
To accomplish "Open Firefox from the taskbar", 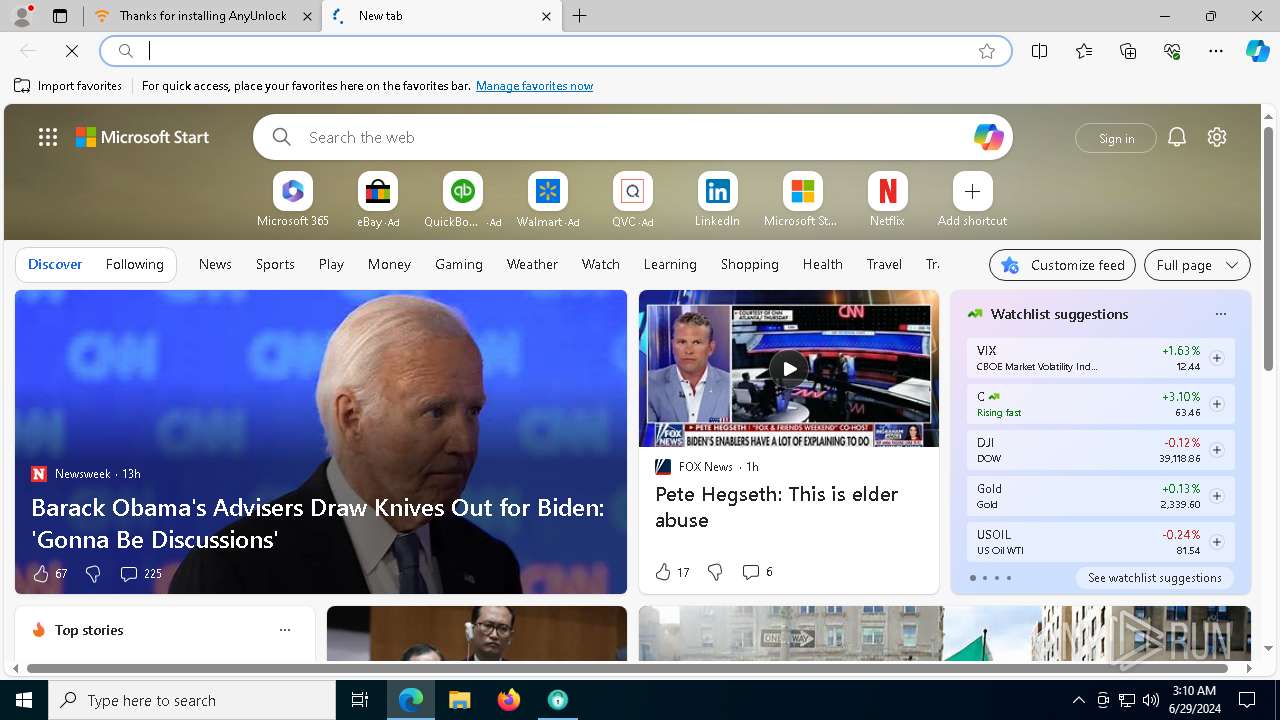I will coord(509,700).
